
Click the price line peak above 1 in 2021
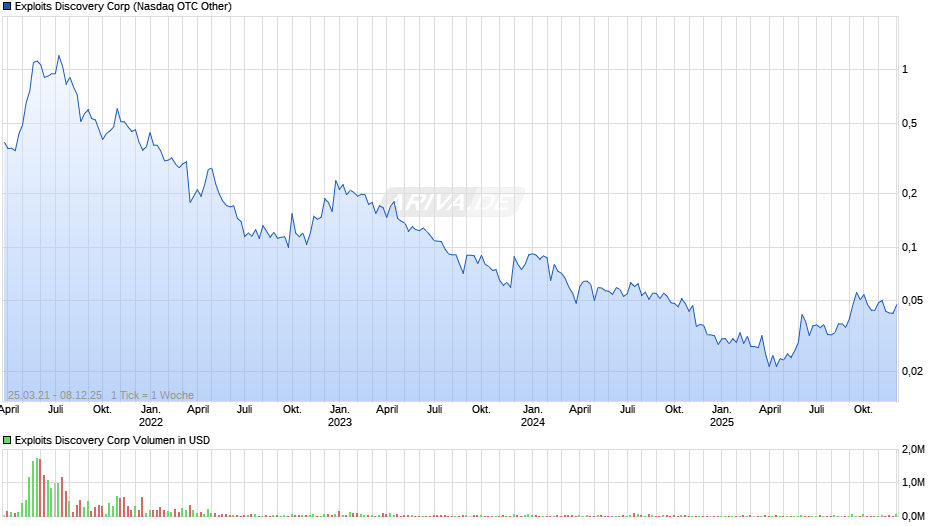click(x=59, y=56)
